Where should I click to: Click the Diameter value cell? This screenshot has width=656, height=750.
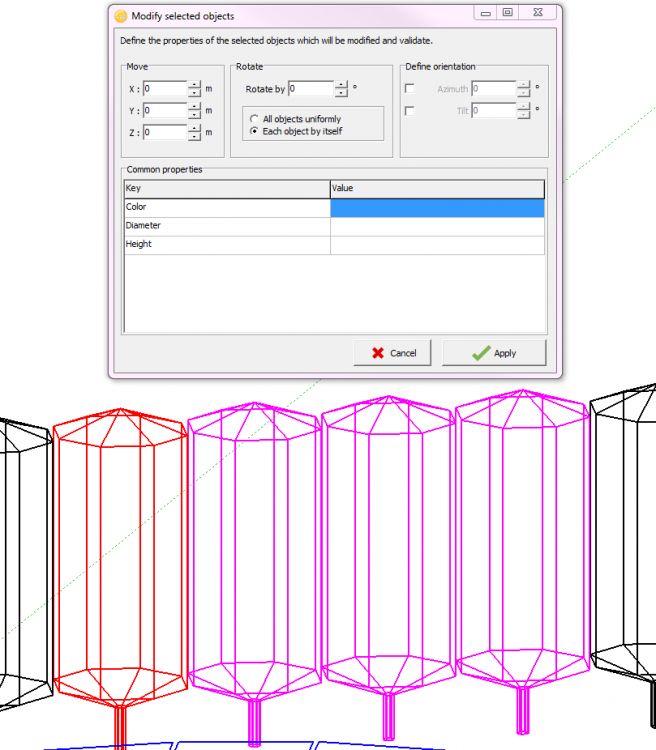pos(437,226)
